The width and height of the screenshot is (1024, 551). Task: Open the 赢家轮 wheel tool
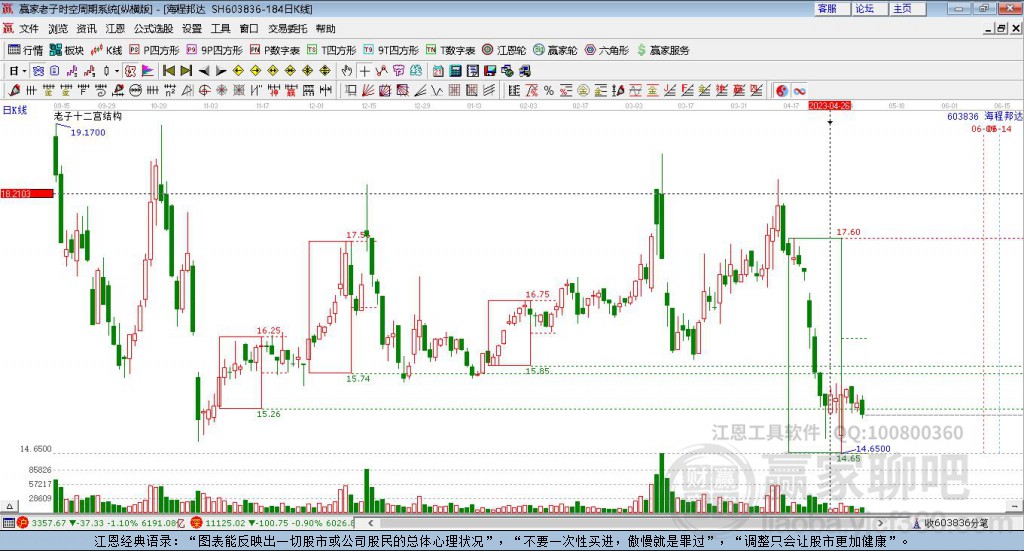[555, 50]
